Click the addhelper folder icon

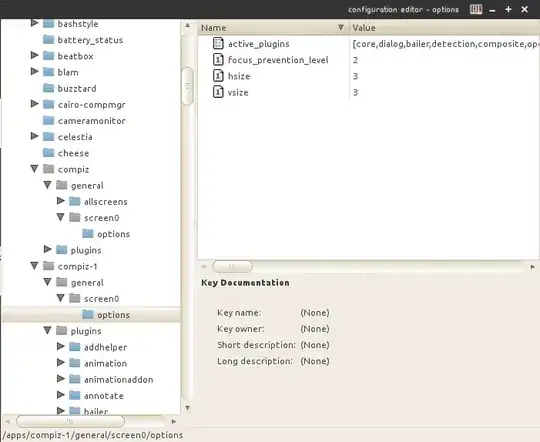click(x=75, y=347)
